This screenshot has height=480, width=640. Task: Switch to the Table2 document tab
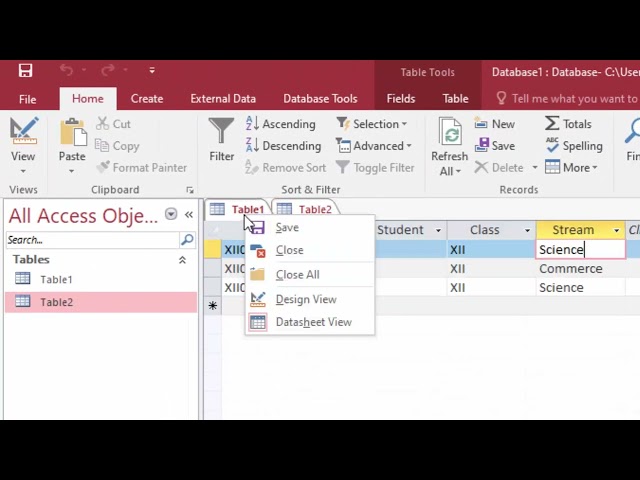pyautogui.click(x=304, y=209)
